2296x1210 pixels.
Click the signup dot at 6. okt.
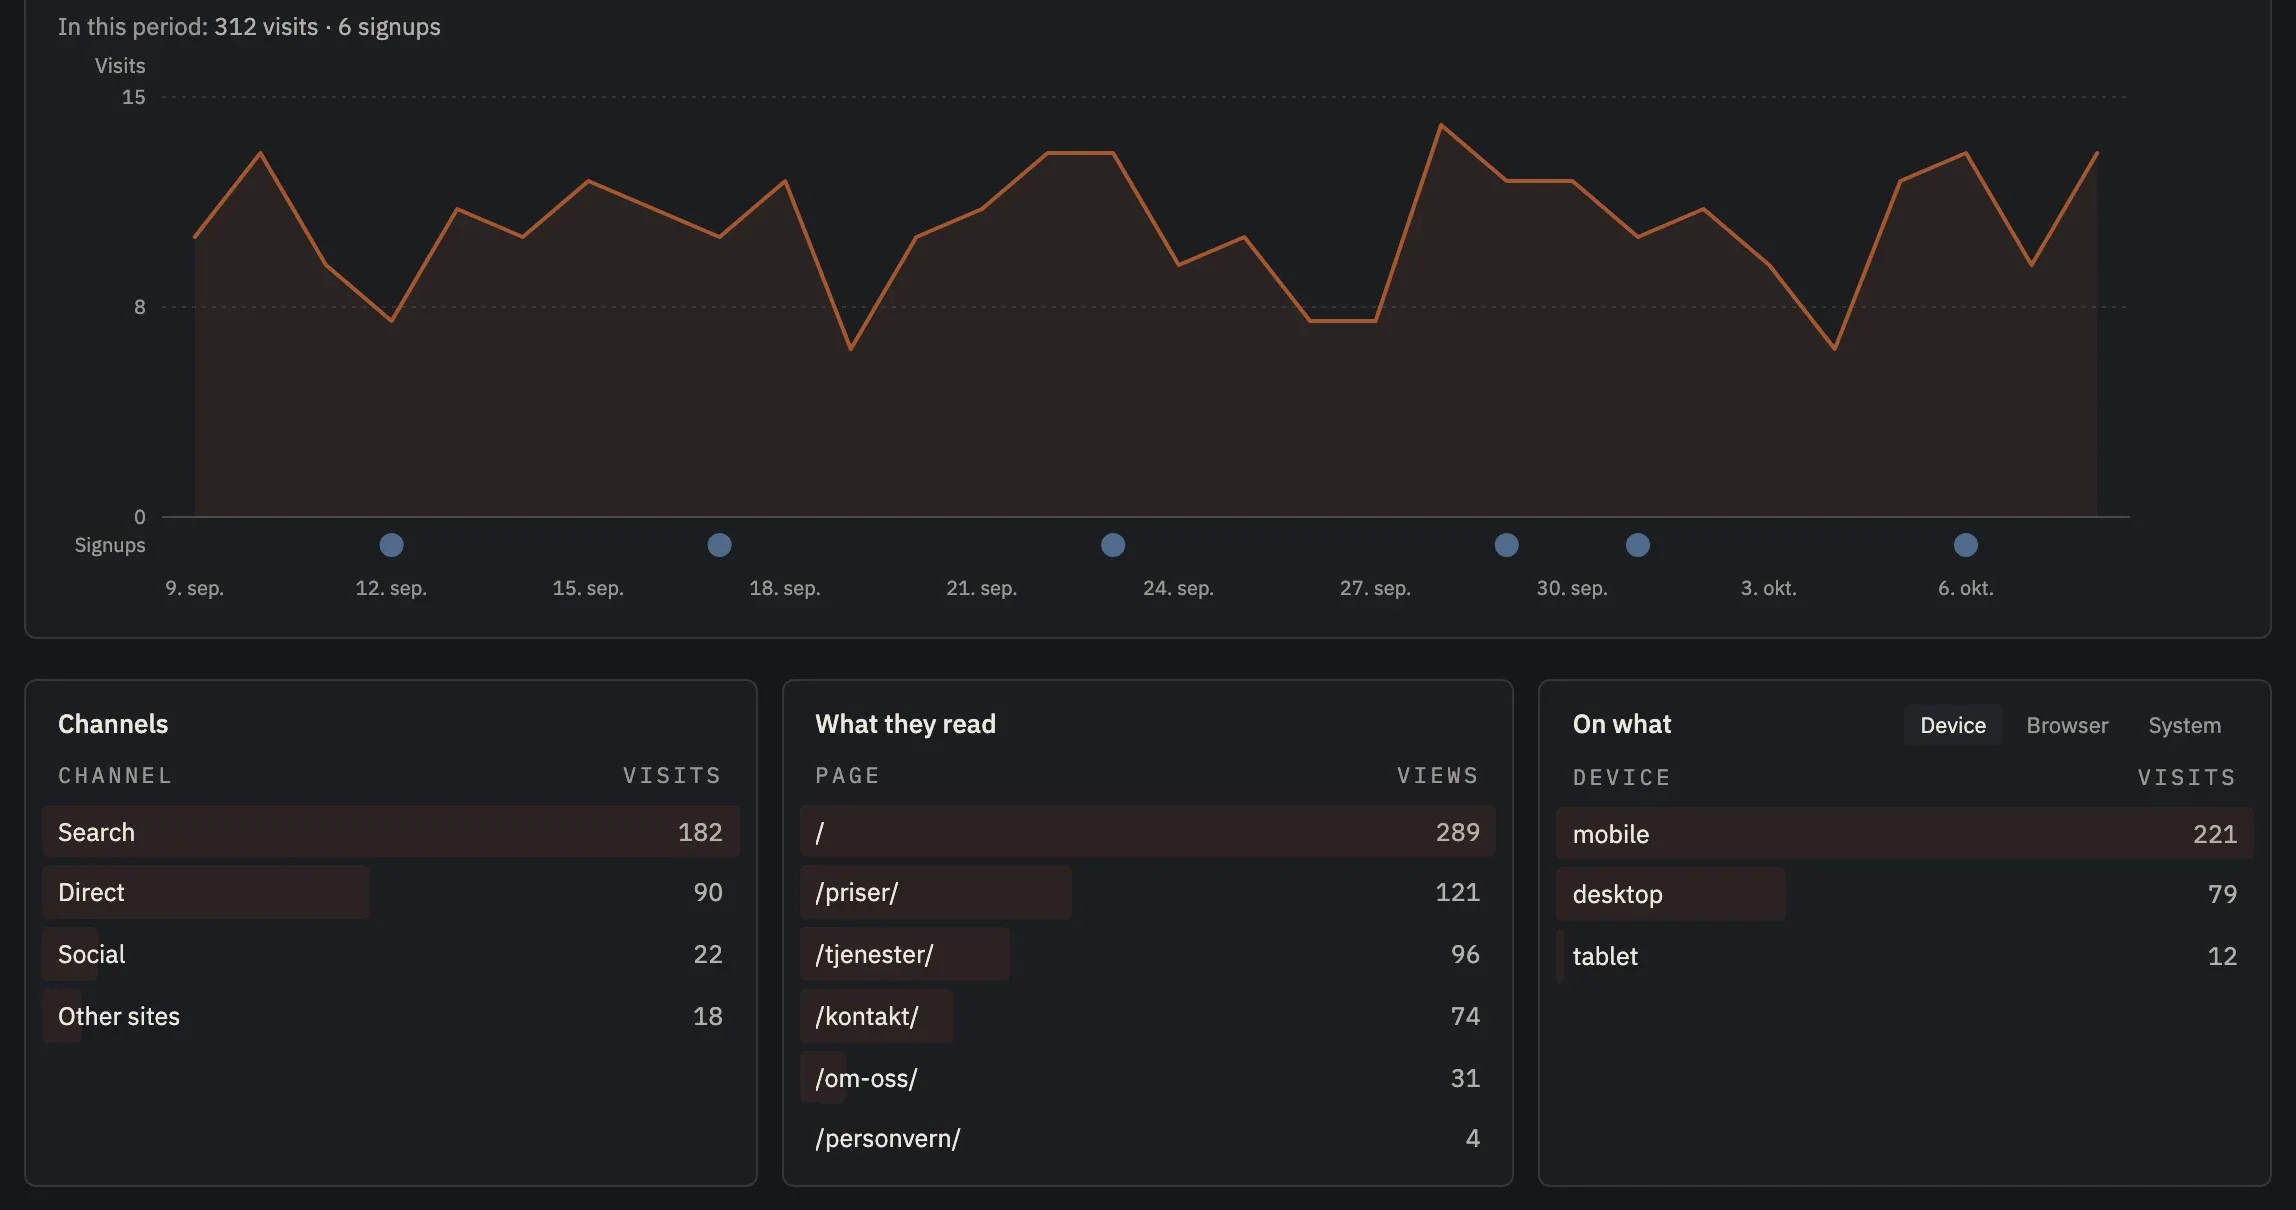1965,545
